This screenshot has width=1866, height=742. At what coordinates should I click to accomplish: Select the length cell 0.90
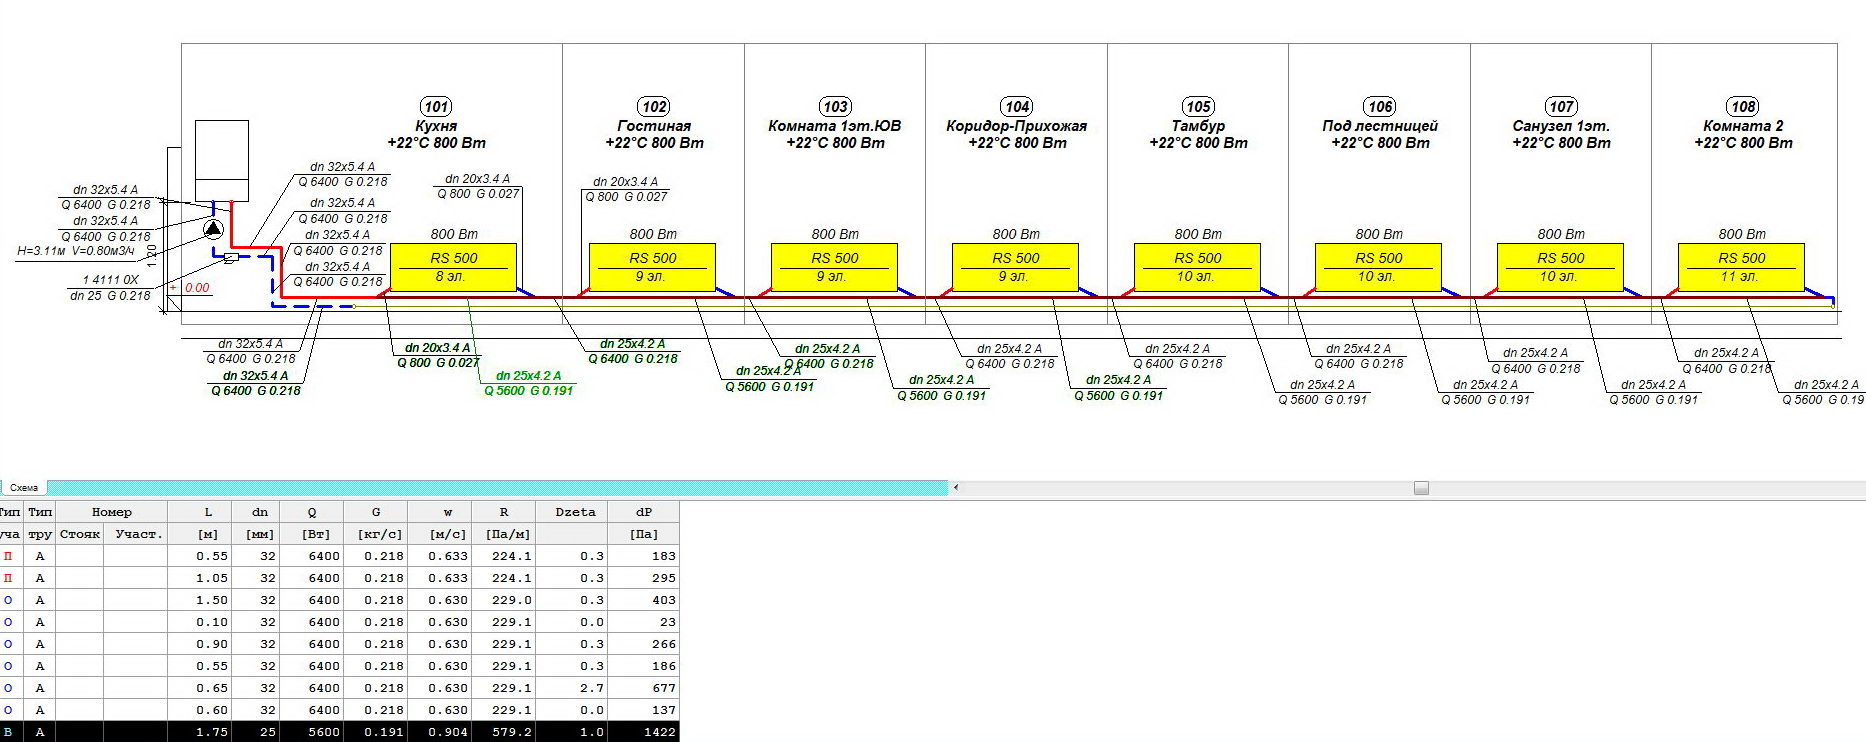[x=200, y=644]
